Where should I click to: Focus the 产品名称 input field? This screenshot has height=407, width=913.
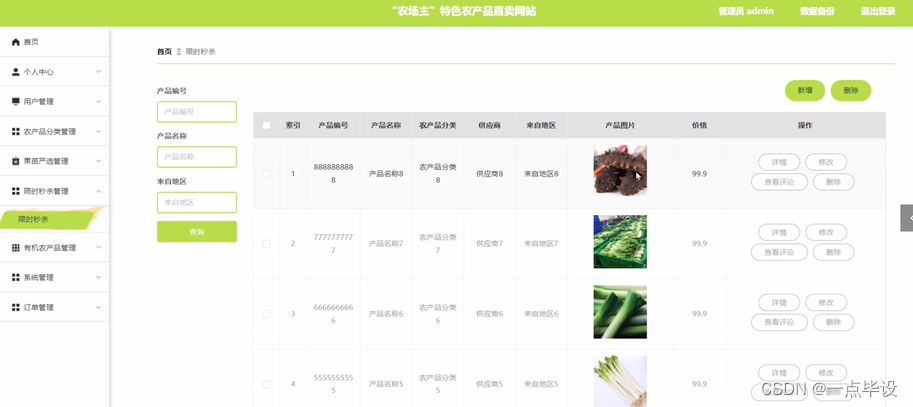click(x=197, y=157)
